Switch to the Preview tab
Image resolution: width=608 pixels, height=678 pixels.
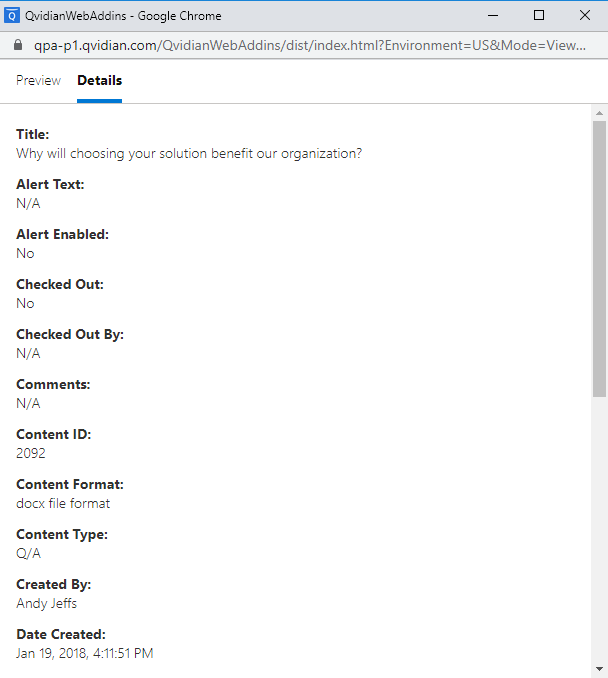[38, 80]
